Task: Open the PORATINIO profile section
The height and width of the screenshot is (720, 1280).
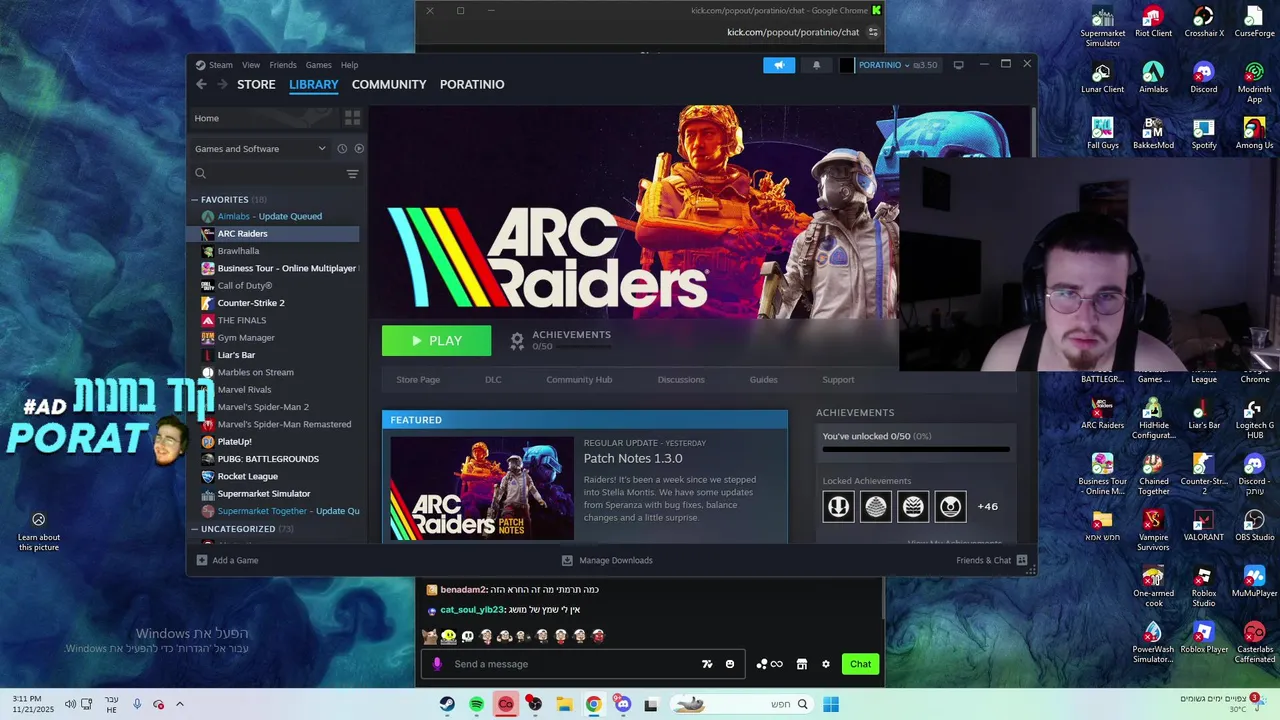Action: tap(472, 84)
